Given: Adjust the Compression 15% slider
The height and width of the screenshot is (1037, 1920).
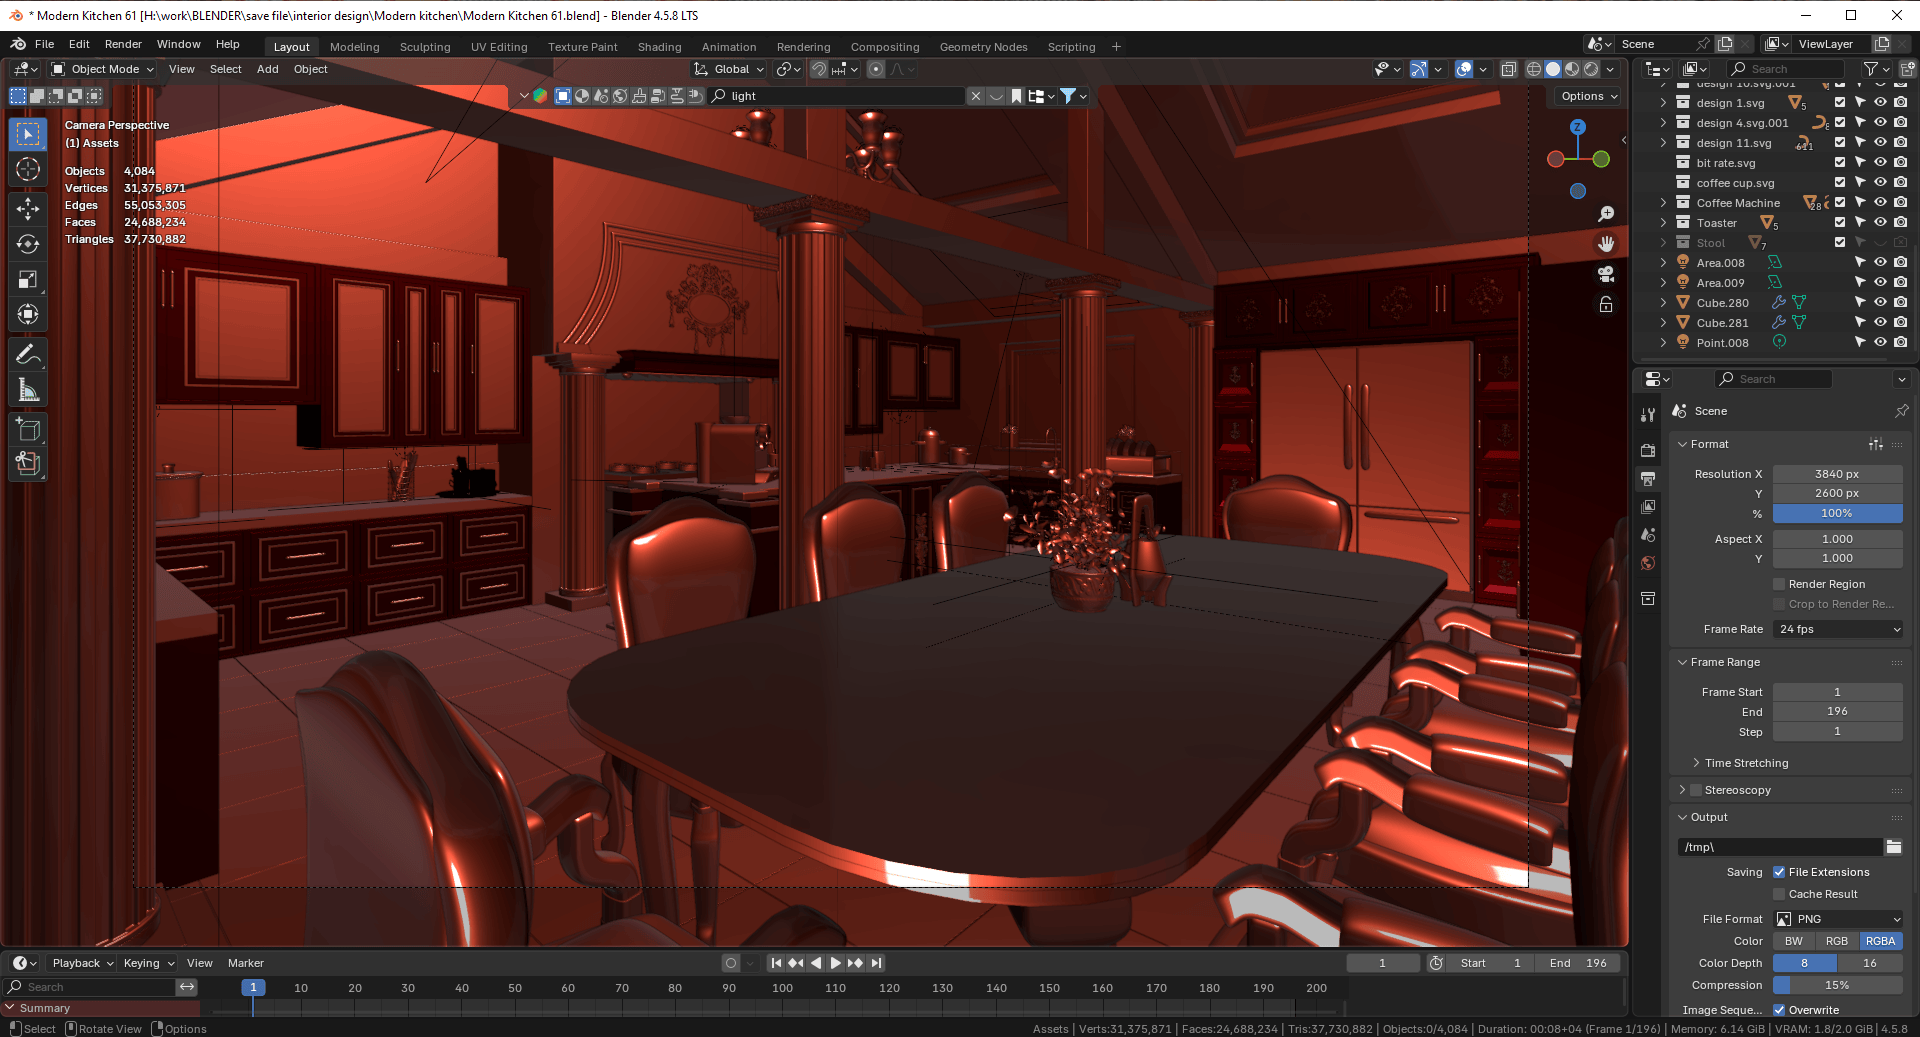Looking at the screenshot, I should click(x=1838, y=985).
